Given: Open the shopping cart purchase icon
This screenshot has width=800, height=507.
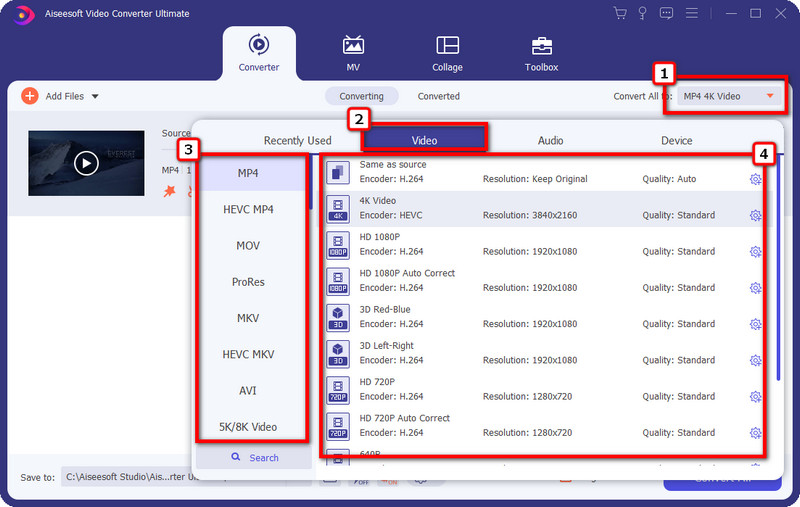Looking at the screenshot, I should (619, 13).
